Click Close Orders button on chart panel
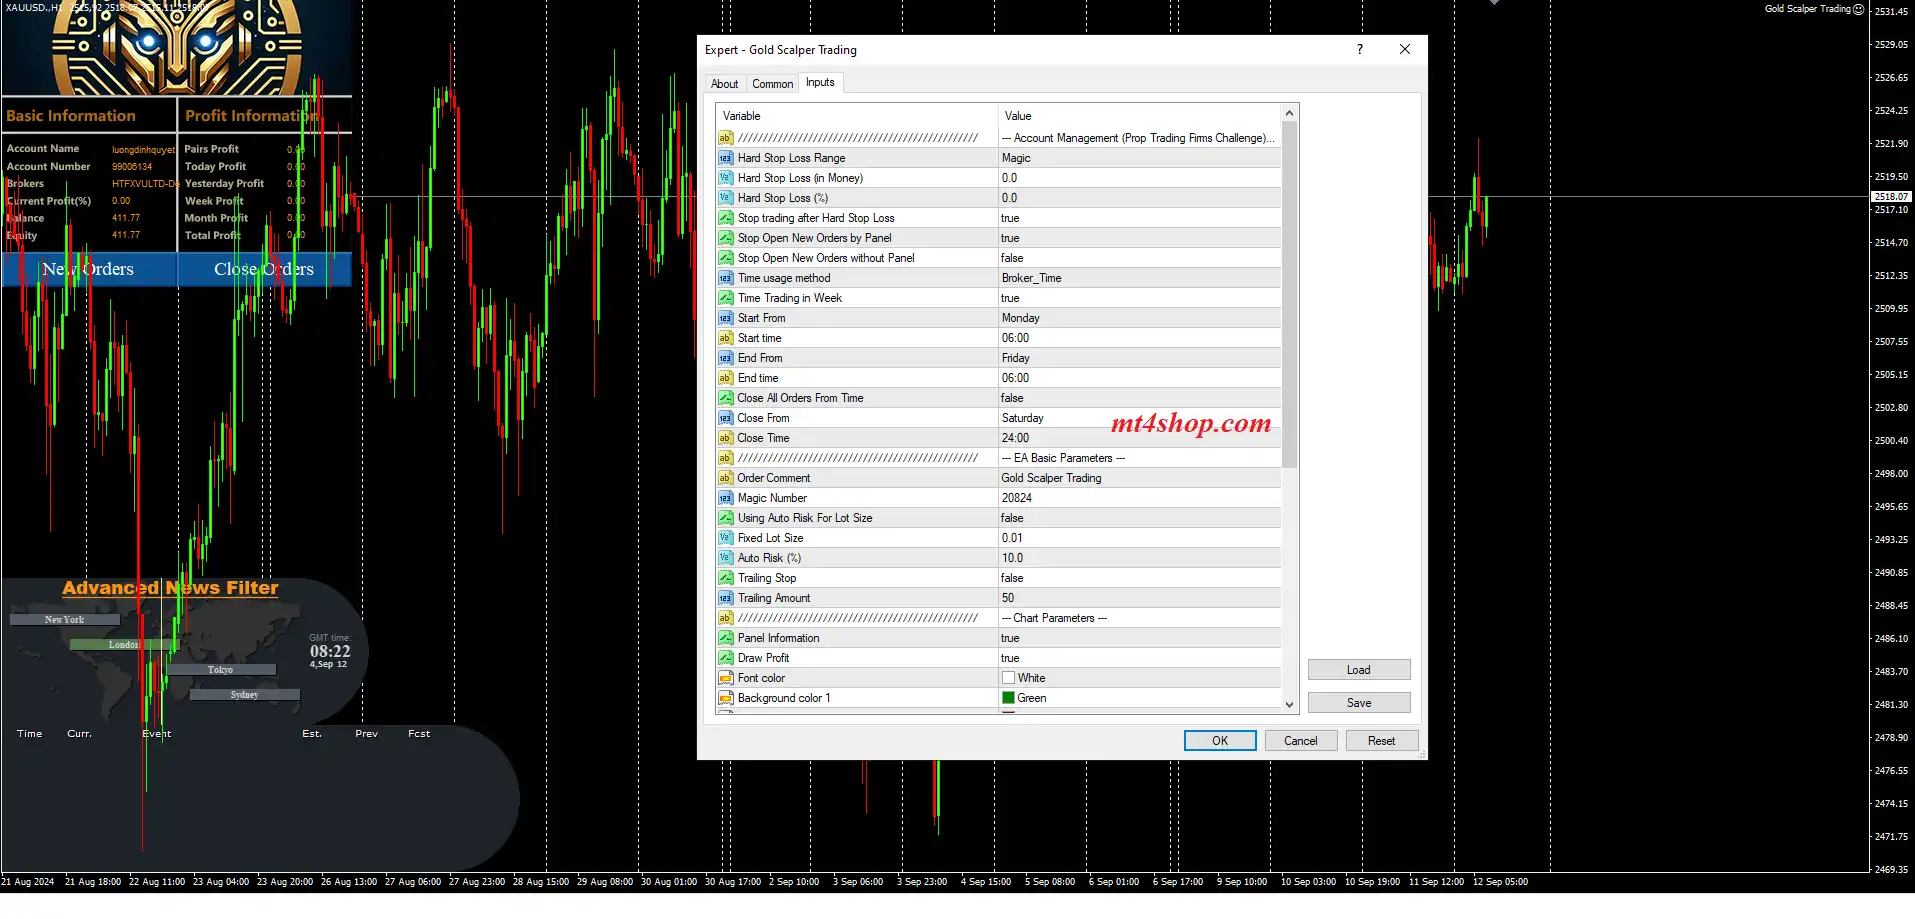The height and width of the screenshot is (919, 1915). [264, 269]
